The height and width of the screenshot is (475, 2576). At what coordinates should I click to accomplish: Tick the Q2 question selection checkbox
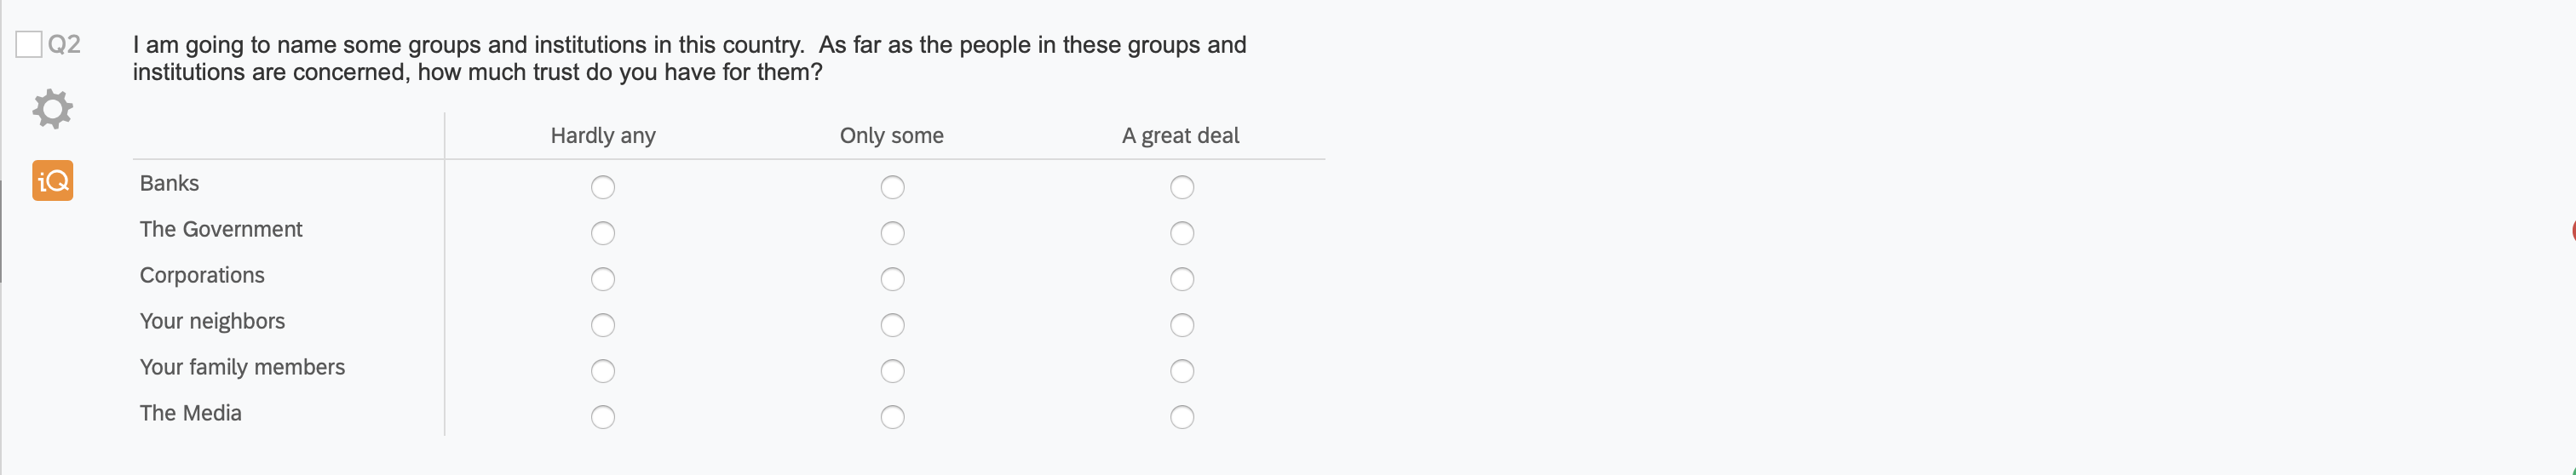[29, 44]
